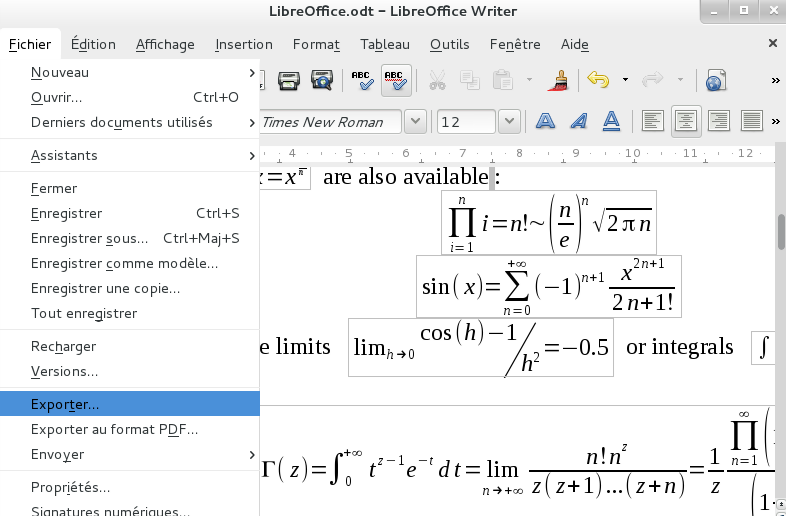786x516 pixels.
Task: Click the paste clipboard icon
Action: [503, 80]
